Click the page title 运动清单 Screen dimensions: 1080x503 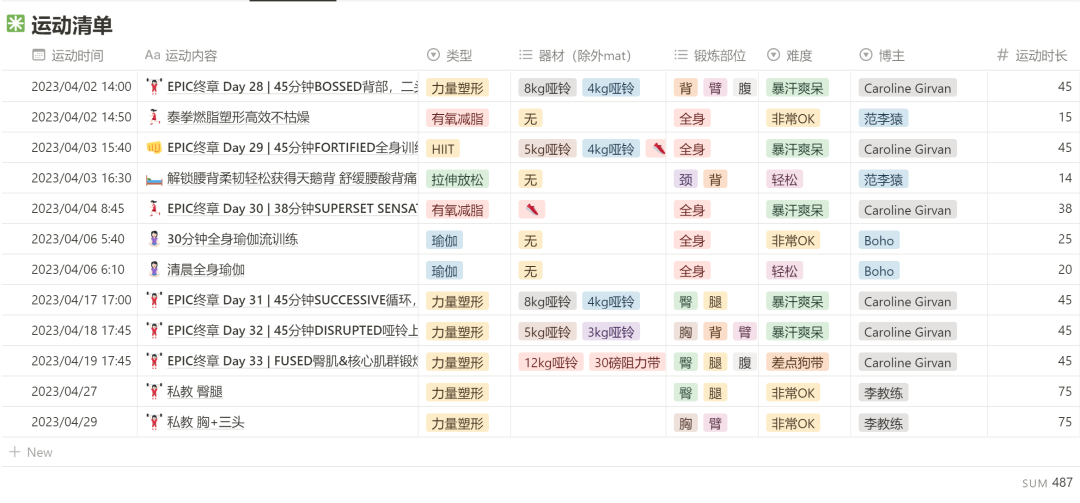[72, 25]
